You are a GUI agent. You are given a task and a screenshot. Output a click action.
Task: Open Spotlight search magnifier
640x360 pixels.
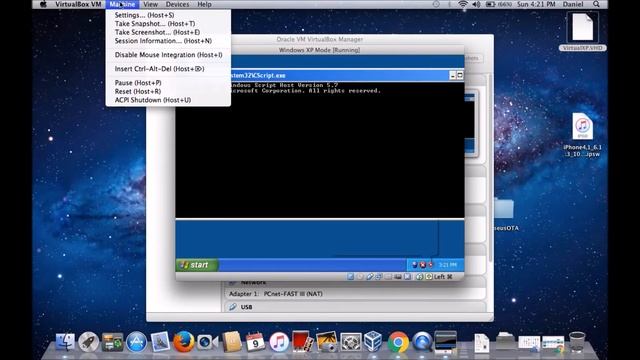click(596, 4)
